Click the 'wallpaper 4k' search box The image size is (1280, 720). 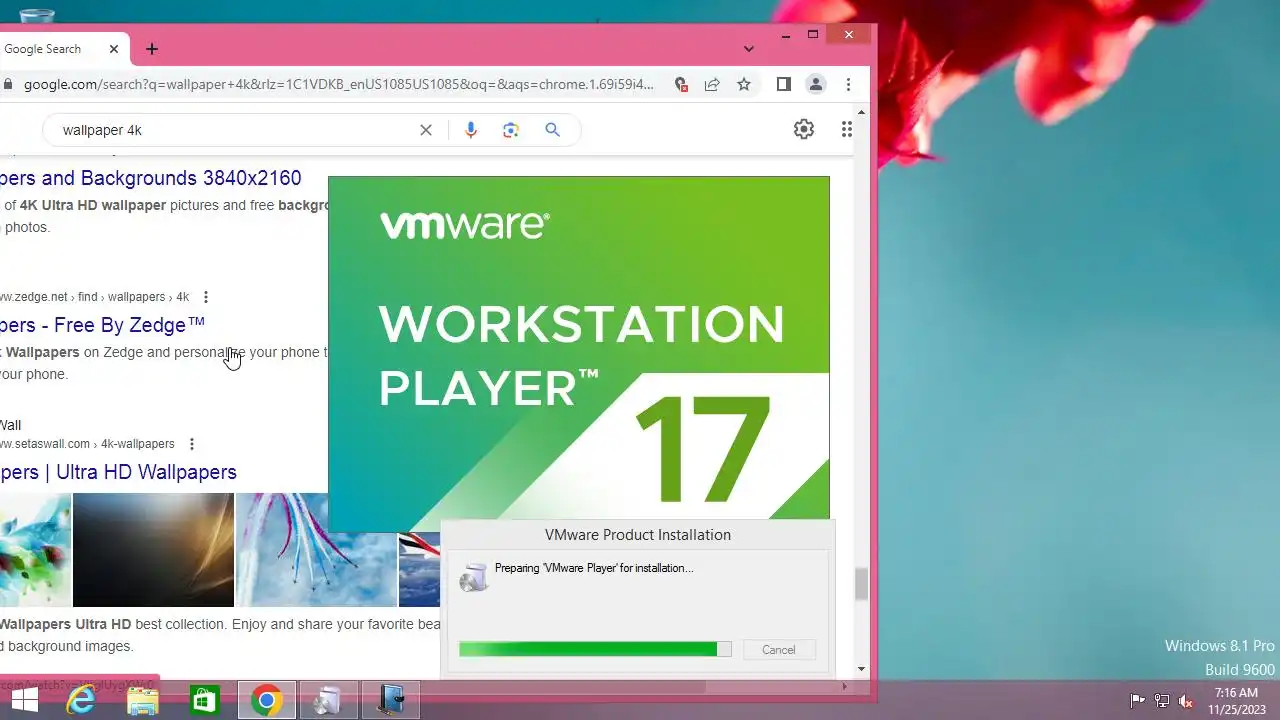click(235, 130)
